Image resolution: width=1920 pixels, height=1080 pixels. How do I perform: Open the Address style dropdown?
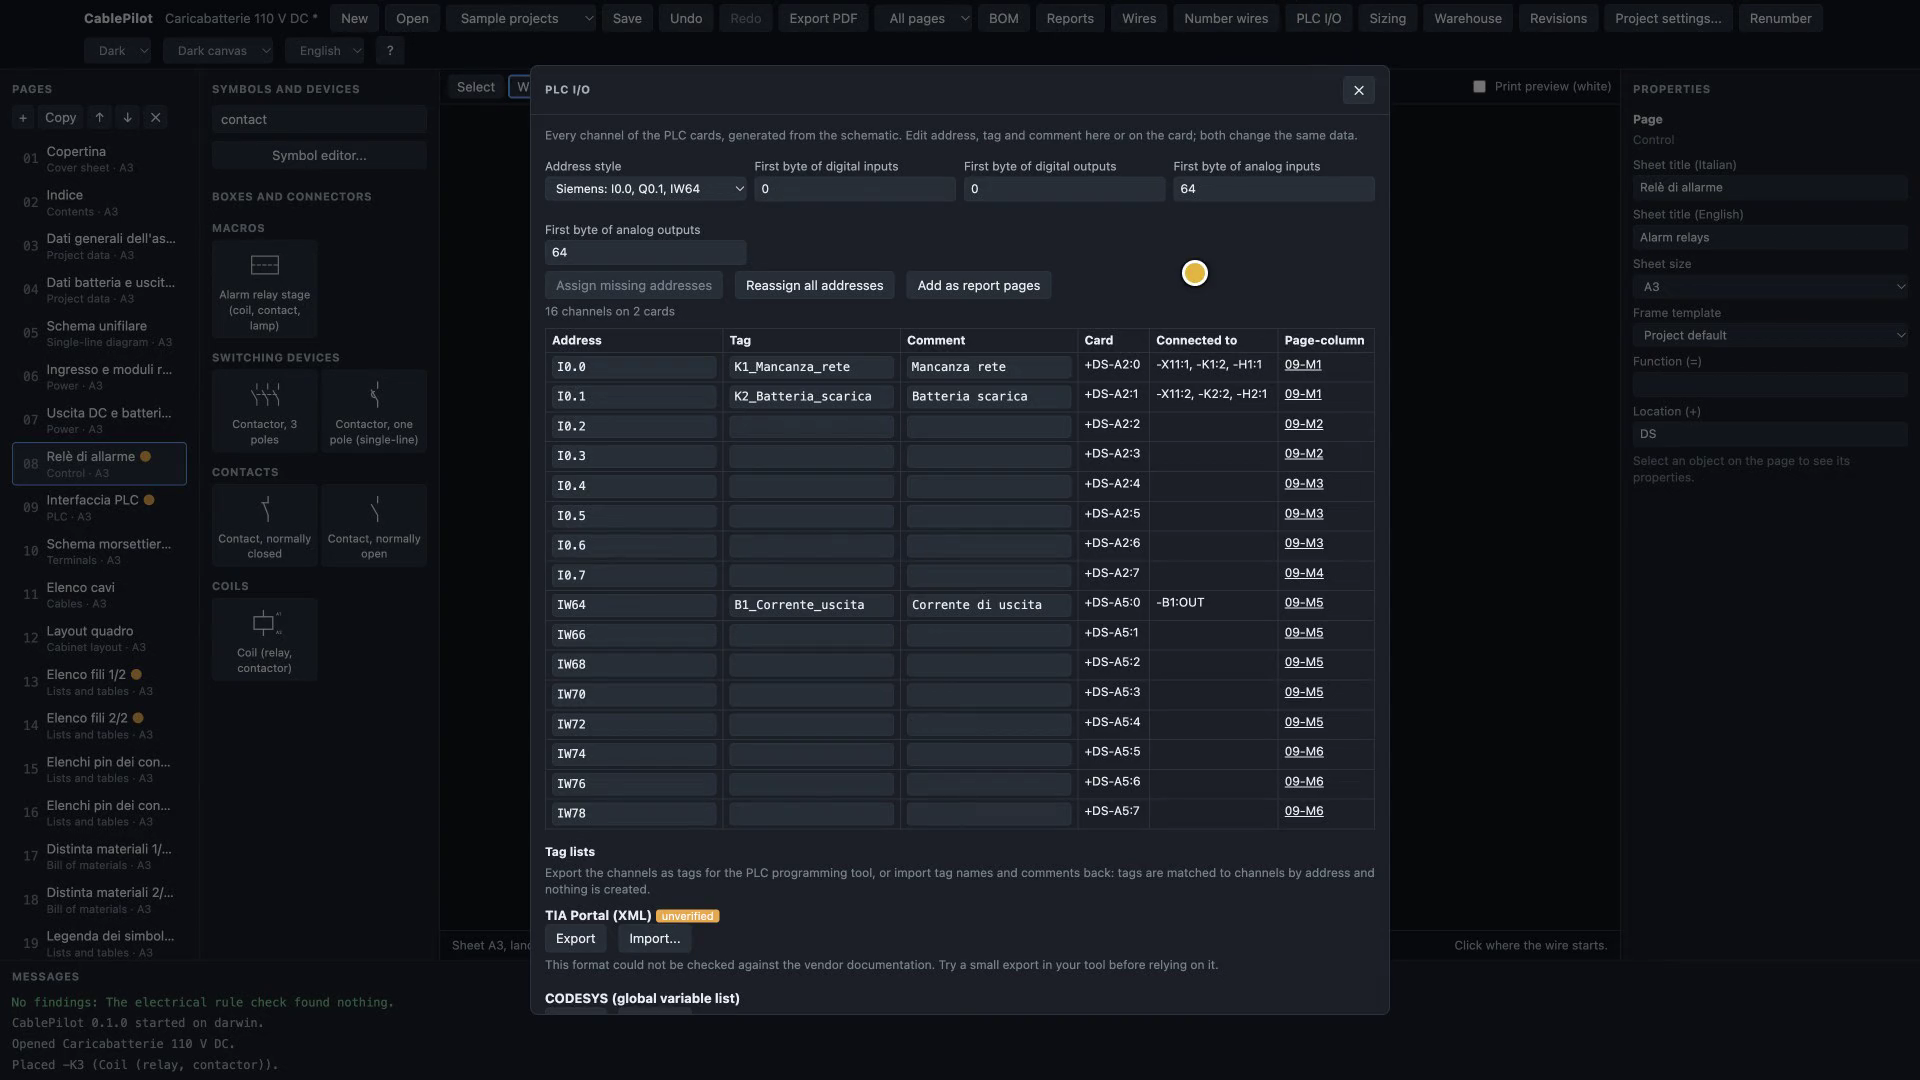(646, 189)
